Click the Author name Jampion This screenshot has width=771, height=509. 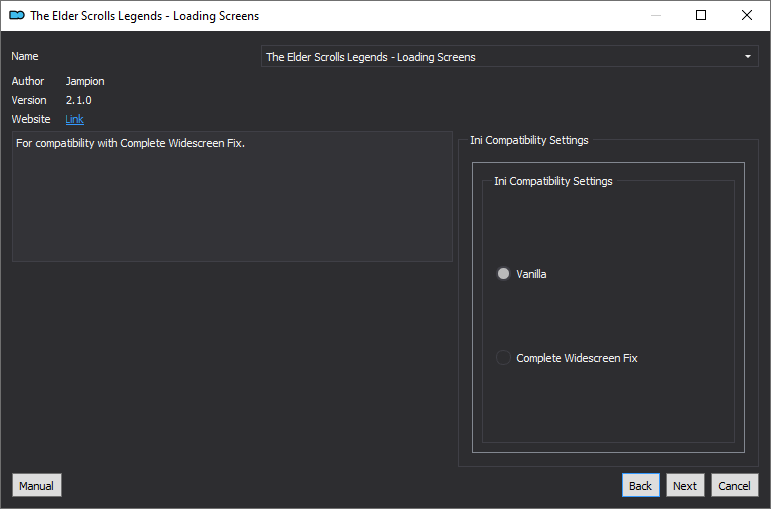tap(85, 81)
